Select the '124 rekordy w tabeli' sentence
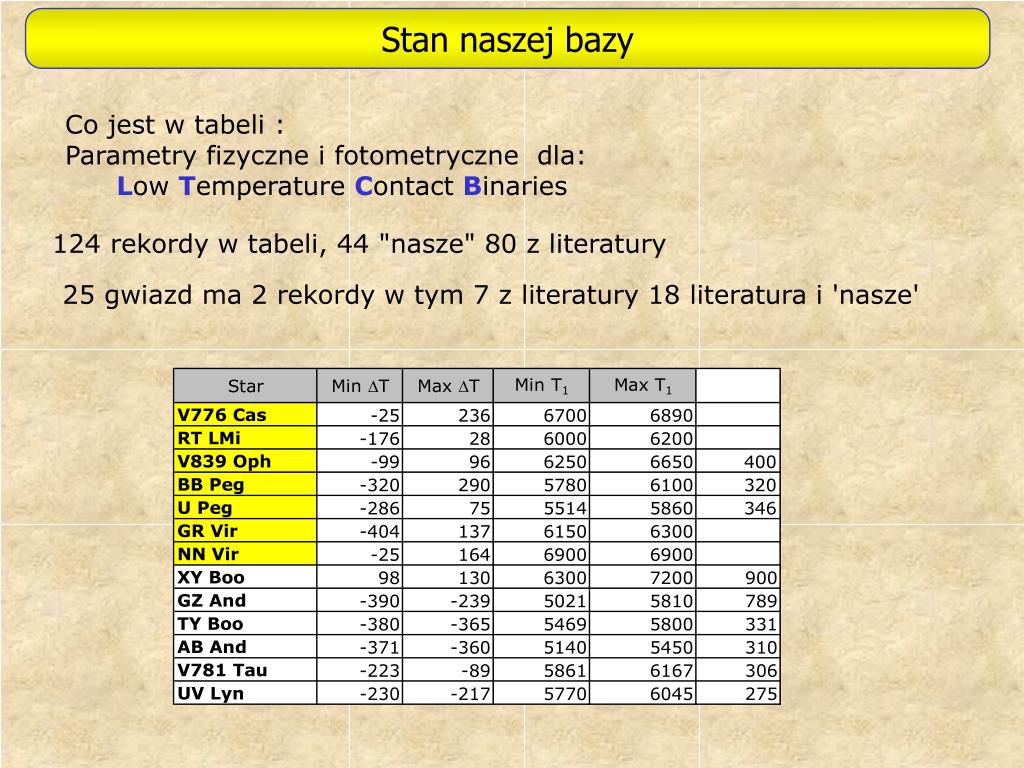Viewport: 1024px width, 768px height. [359, 244]
